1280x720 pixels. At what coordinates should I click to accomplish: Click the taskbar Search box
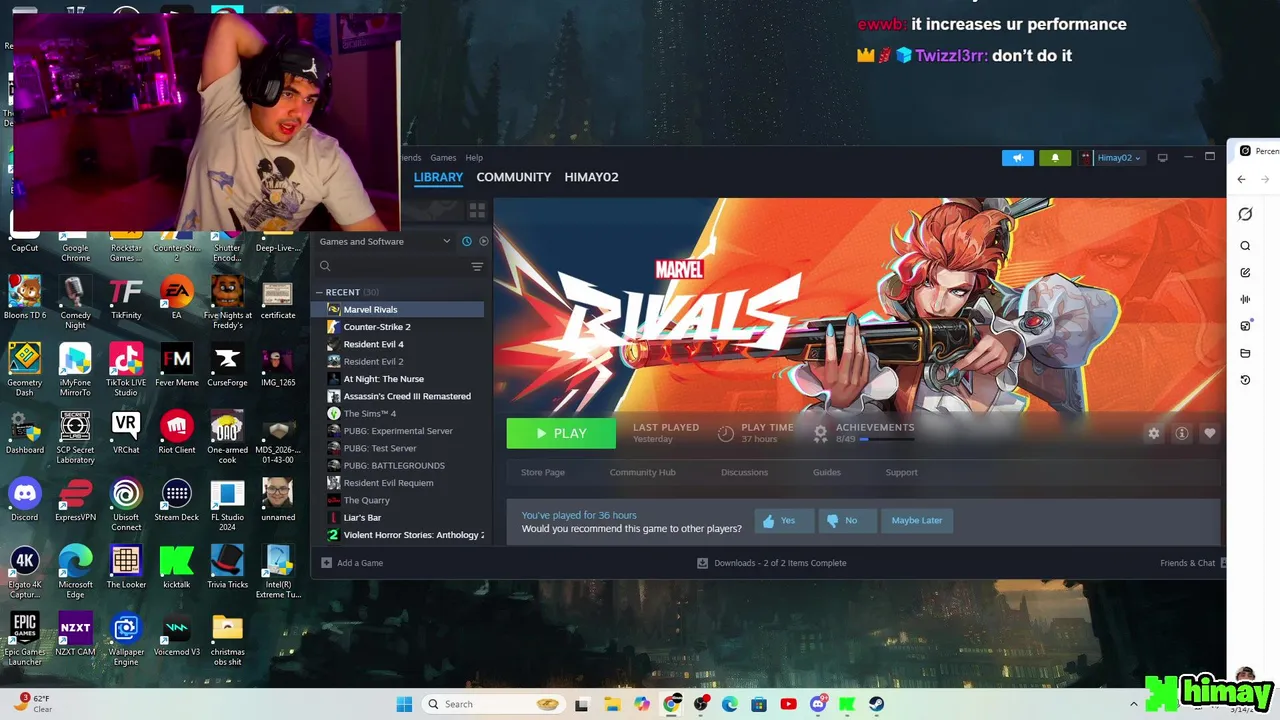(x=492, y=704)
